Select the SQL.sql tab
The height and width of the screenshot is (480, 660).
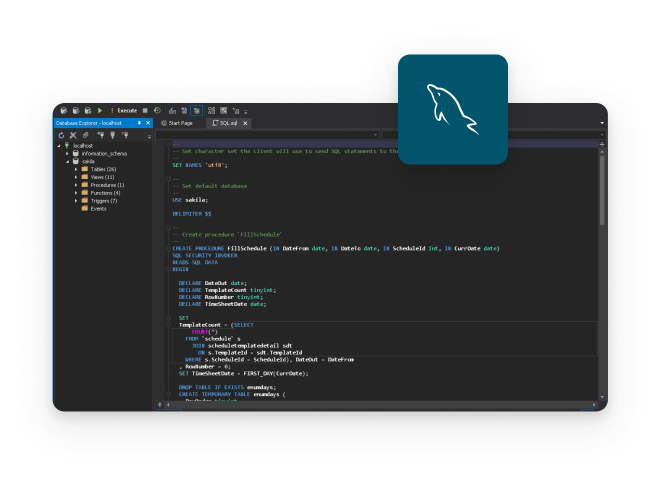pos(225,122)
